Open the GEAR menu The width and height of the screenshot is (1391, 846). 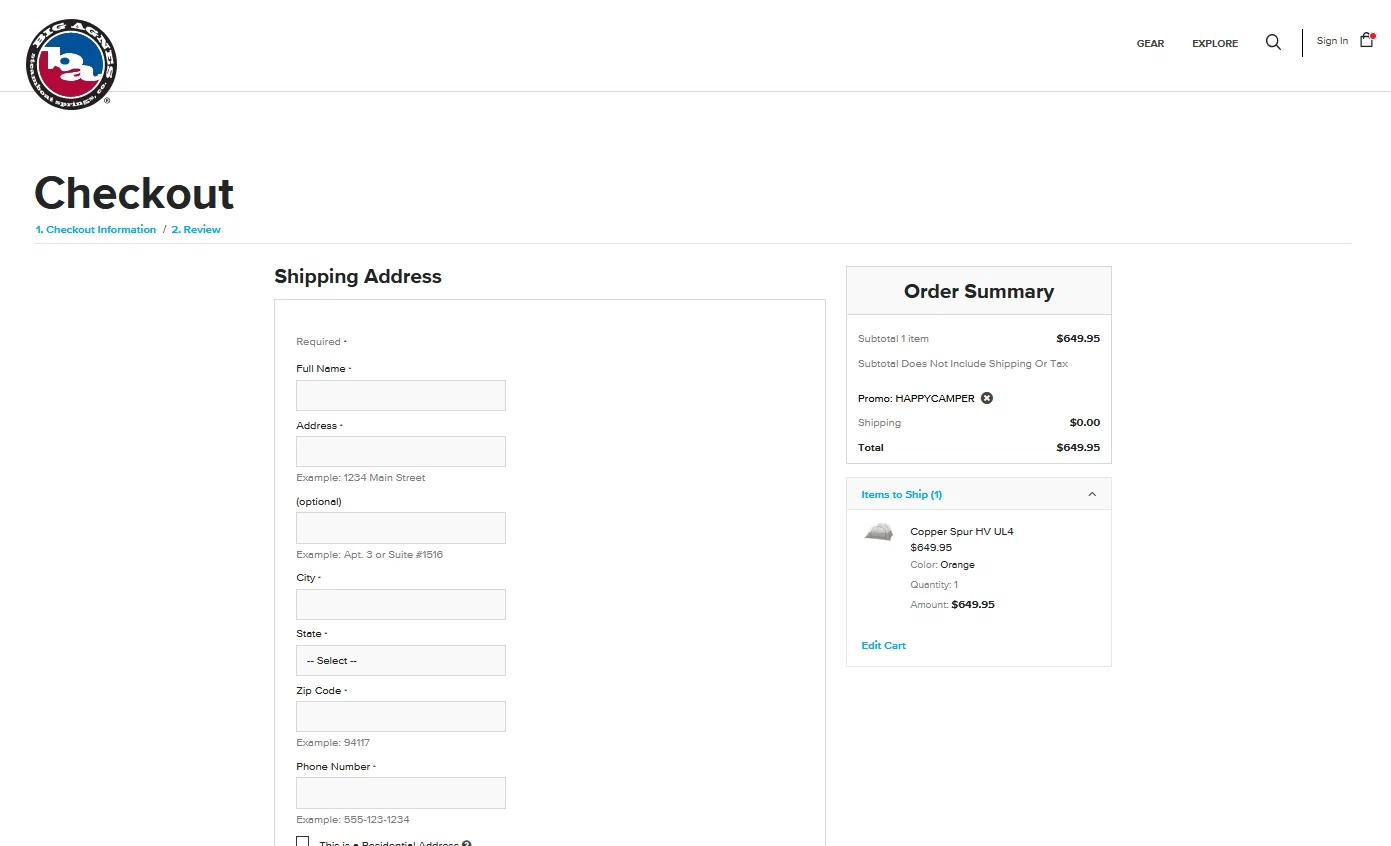tap(1150, 44)
